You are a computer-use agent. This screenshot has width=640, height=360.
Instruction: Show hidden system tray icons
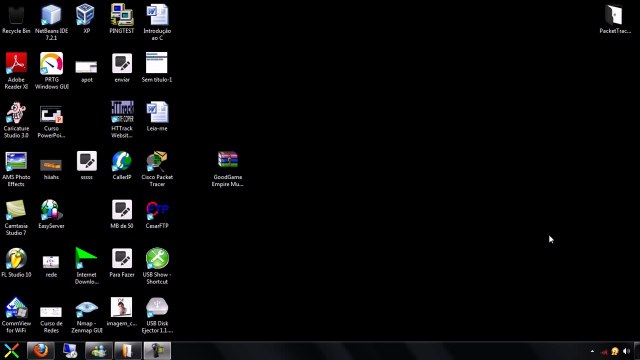tap(592, 351)
